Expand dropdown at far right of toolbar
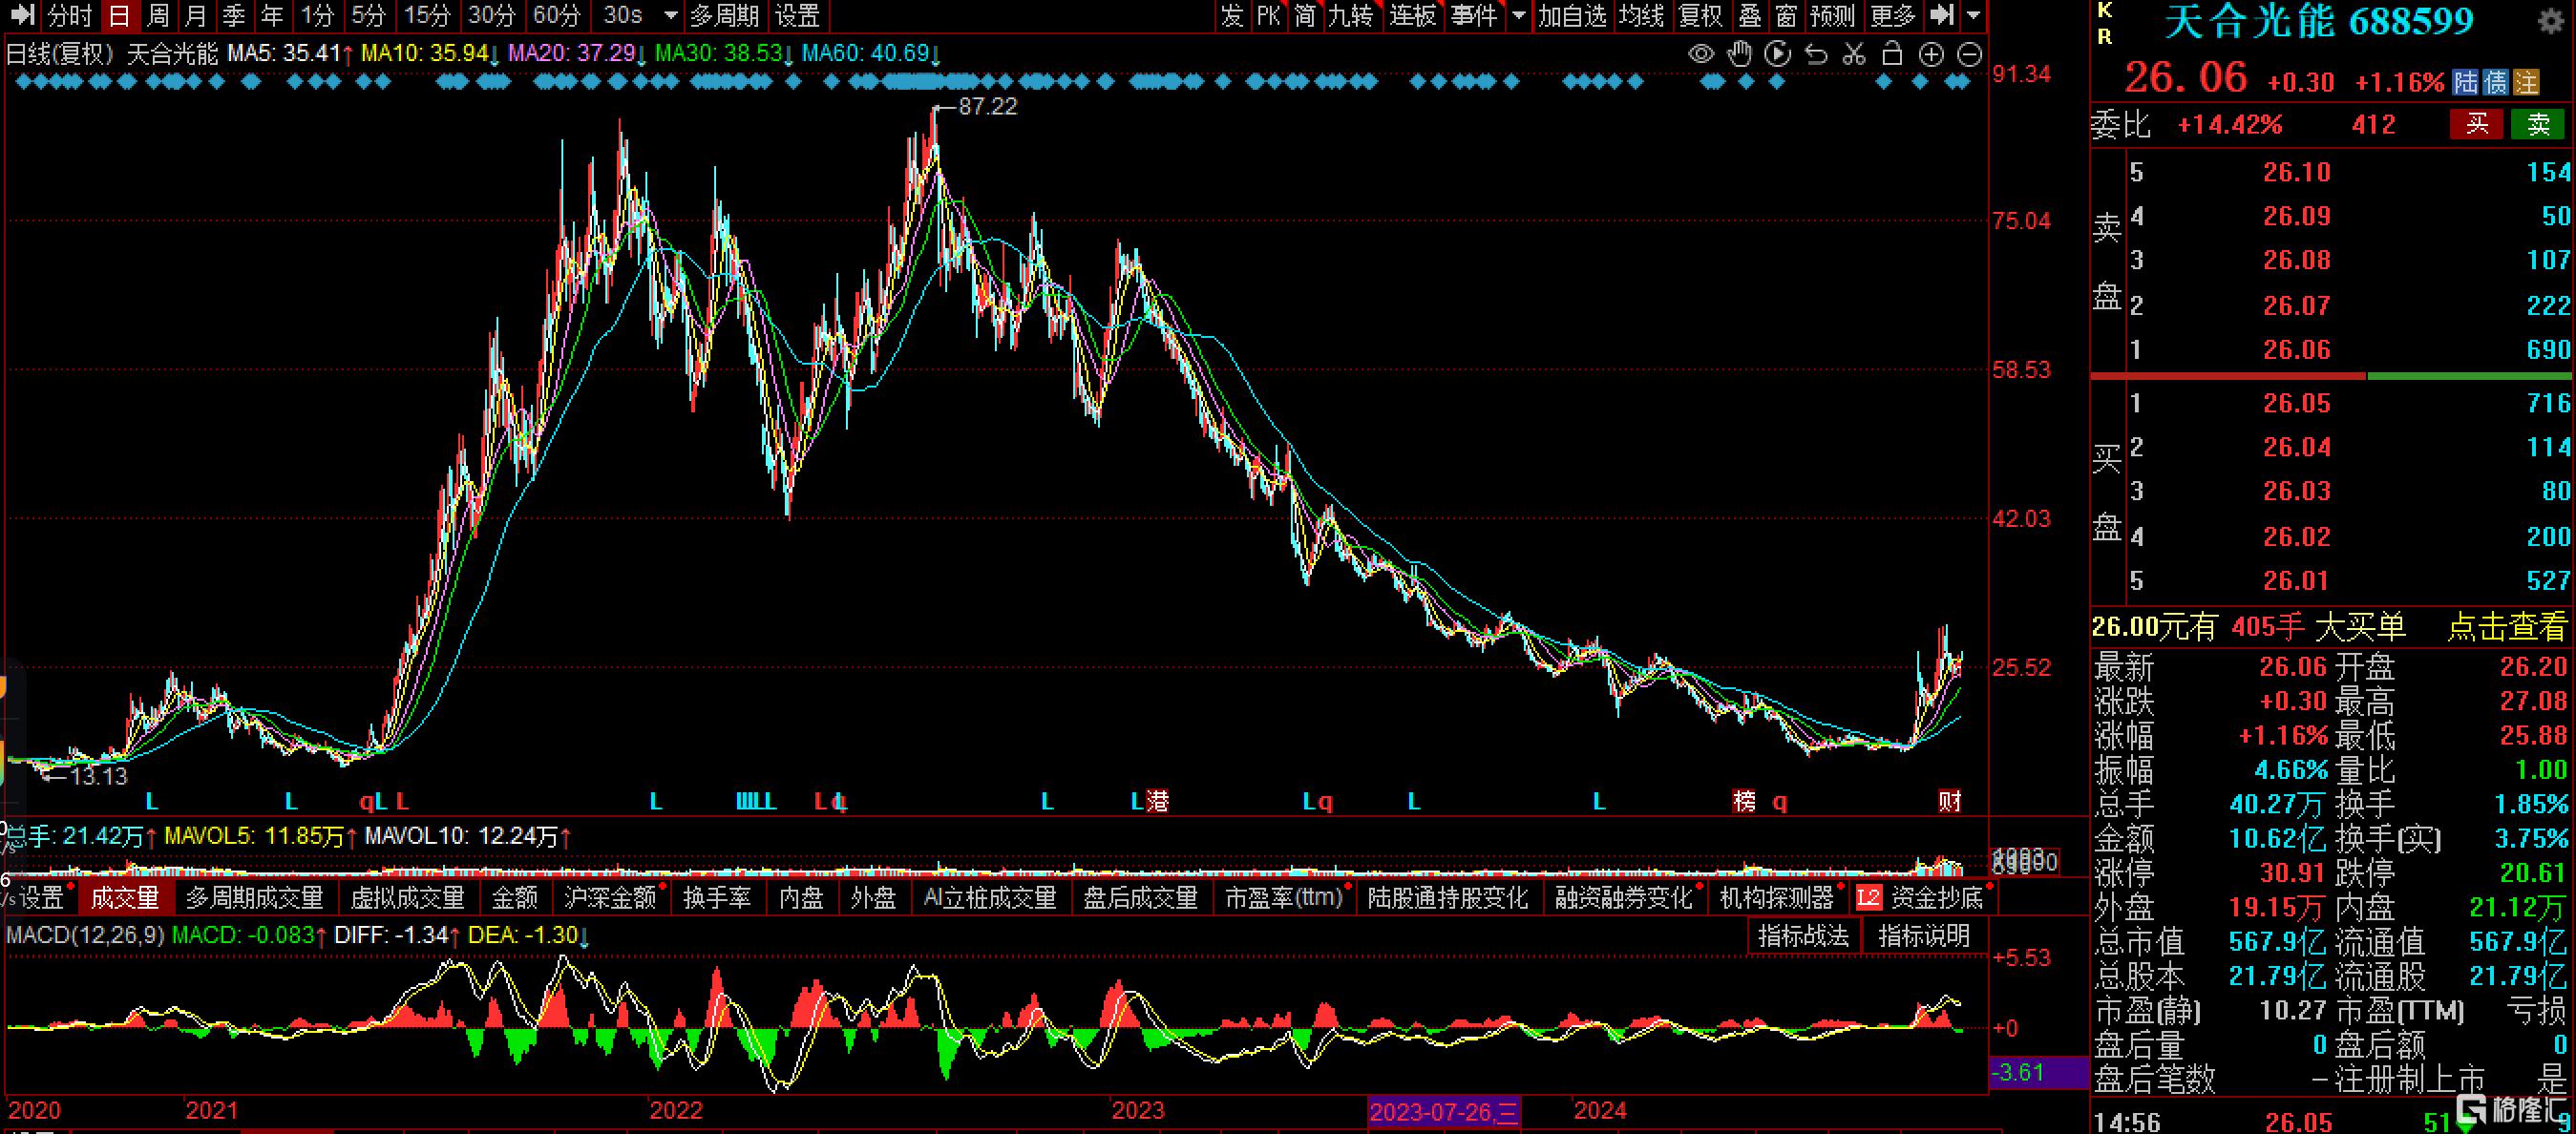The image size is (2576, 1134). 1973,15
